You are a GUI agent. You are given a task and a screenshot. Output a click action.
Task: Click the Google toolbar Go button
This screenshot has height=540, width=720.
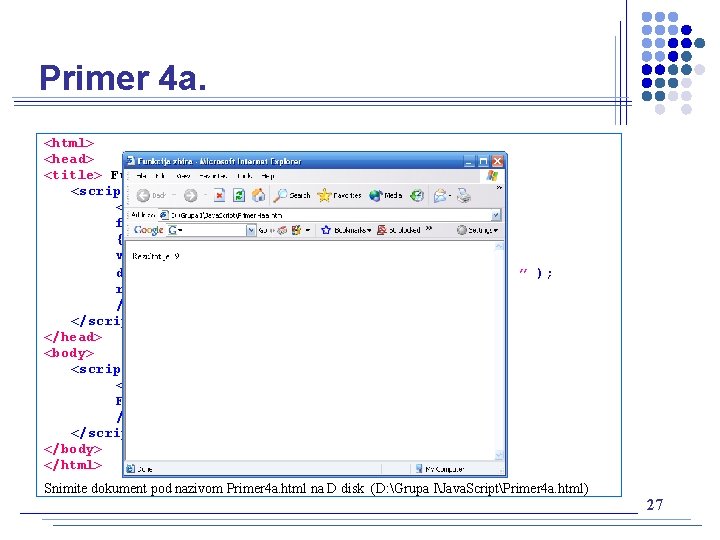pos(266,230)
